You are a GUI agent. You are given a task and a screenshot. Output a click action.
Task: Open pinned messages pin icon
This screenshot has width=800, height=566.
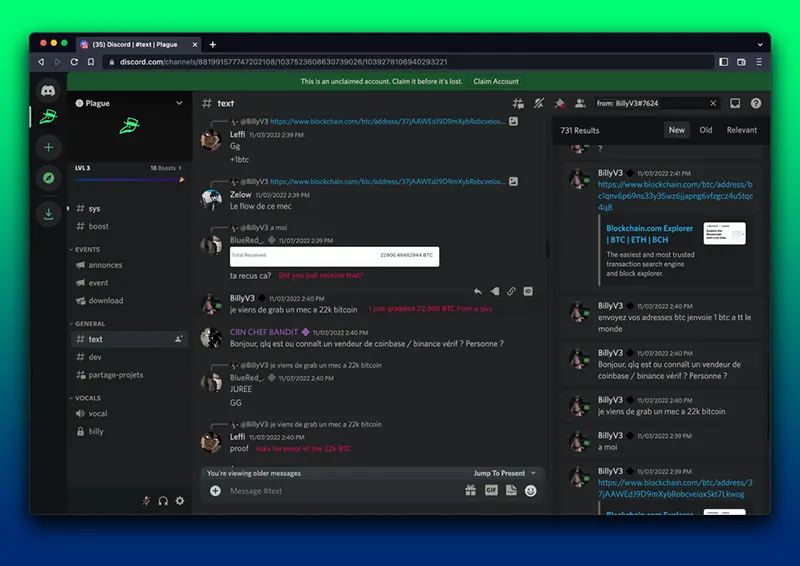[x=560, y=104]
